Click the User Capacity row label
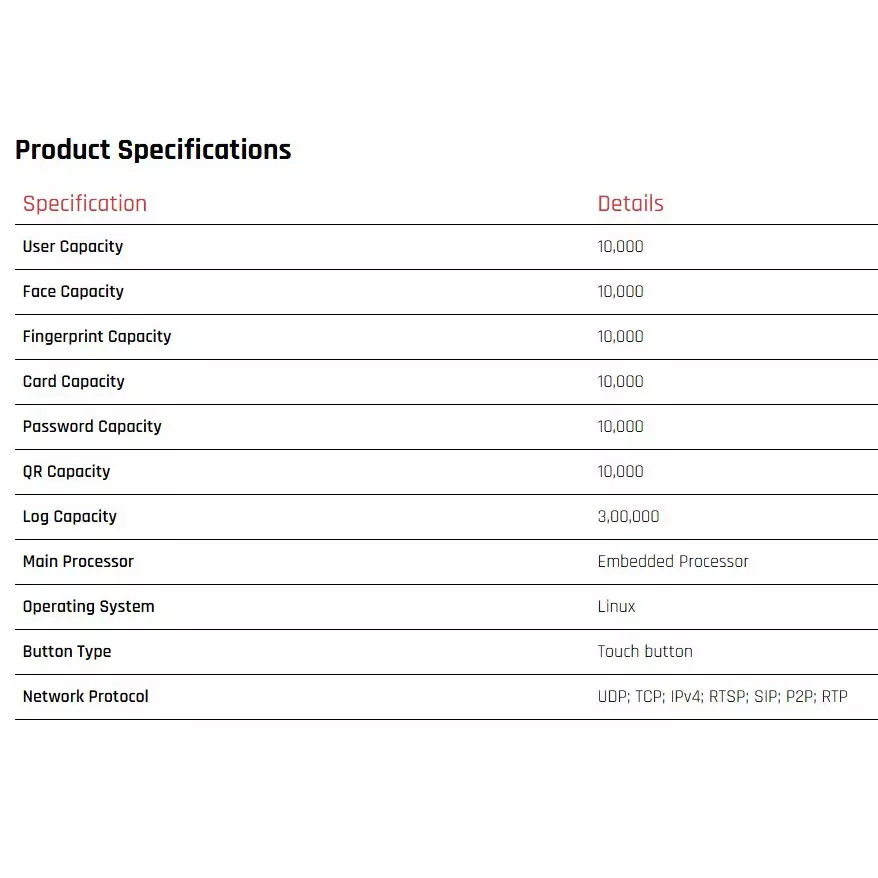Viewport: 878px width, 878px height. [73, 247]
